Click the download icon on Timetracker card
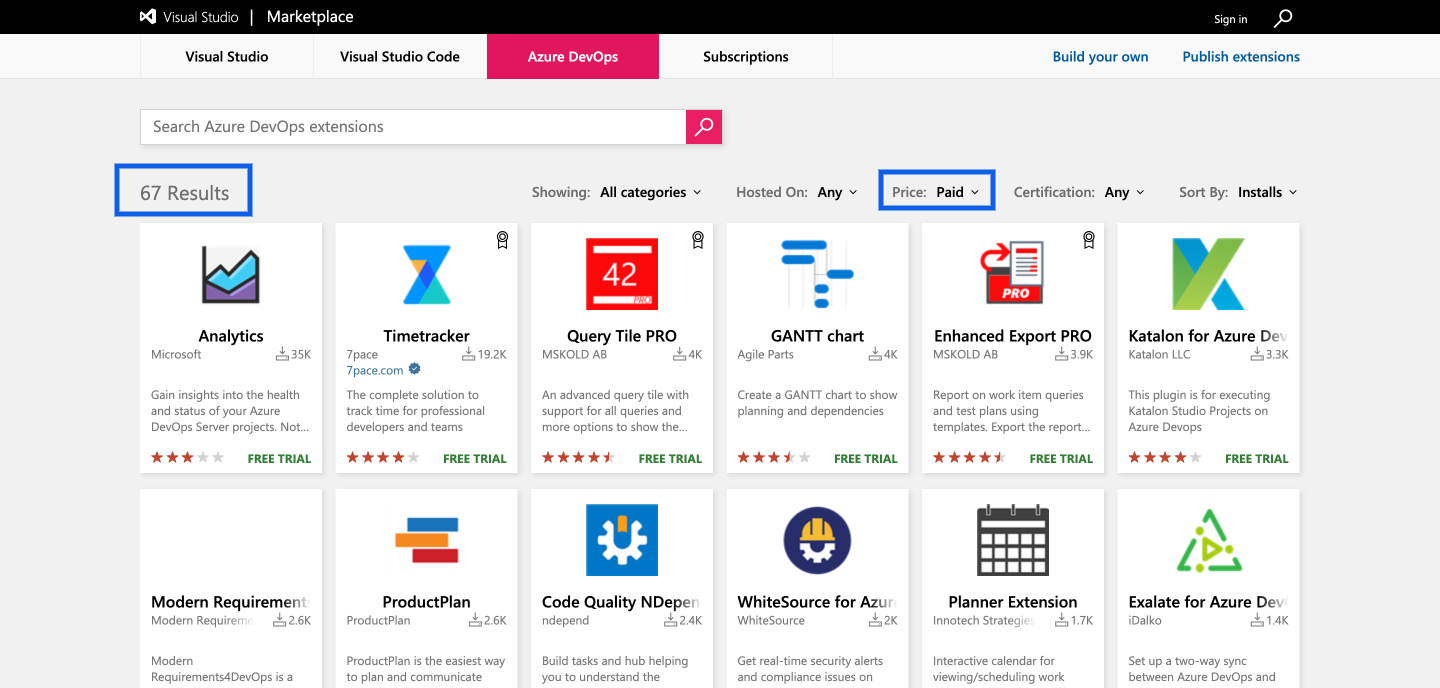This screenshot has height=688, width=1440. point(468,354)
